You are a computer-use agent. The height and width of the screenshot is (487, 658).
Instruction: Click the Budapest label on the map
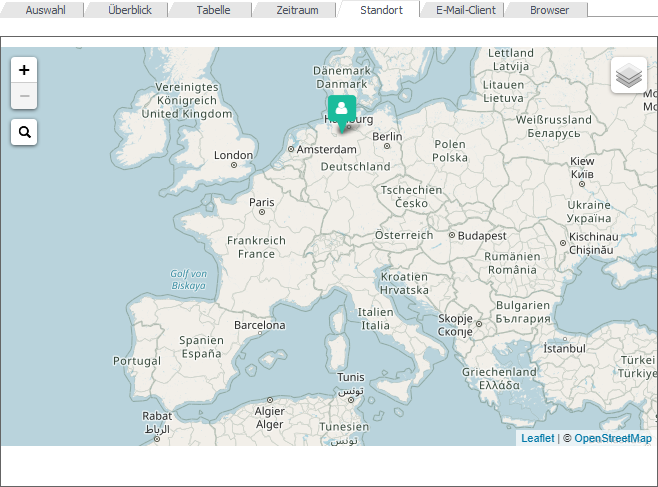(x=482, y=236)
